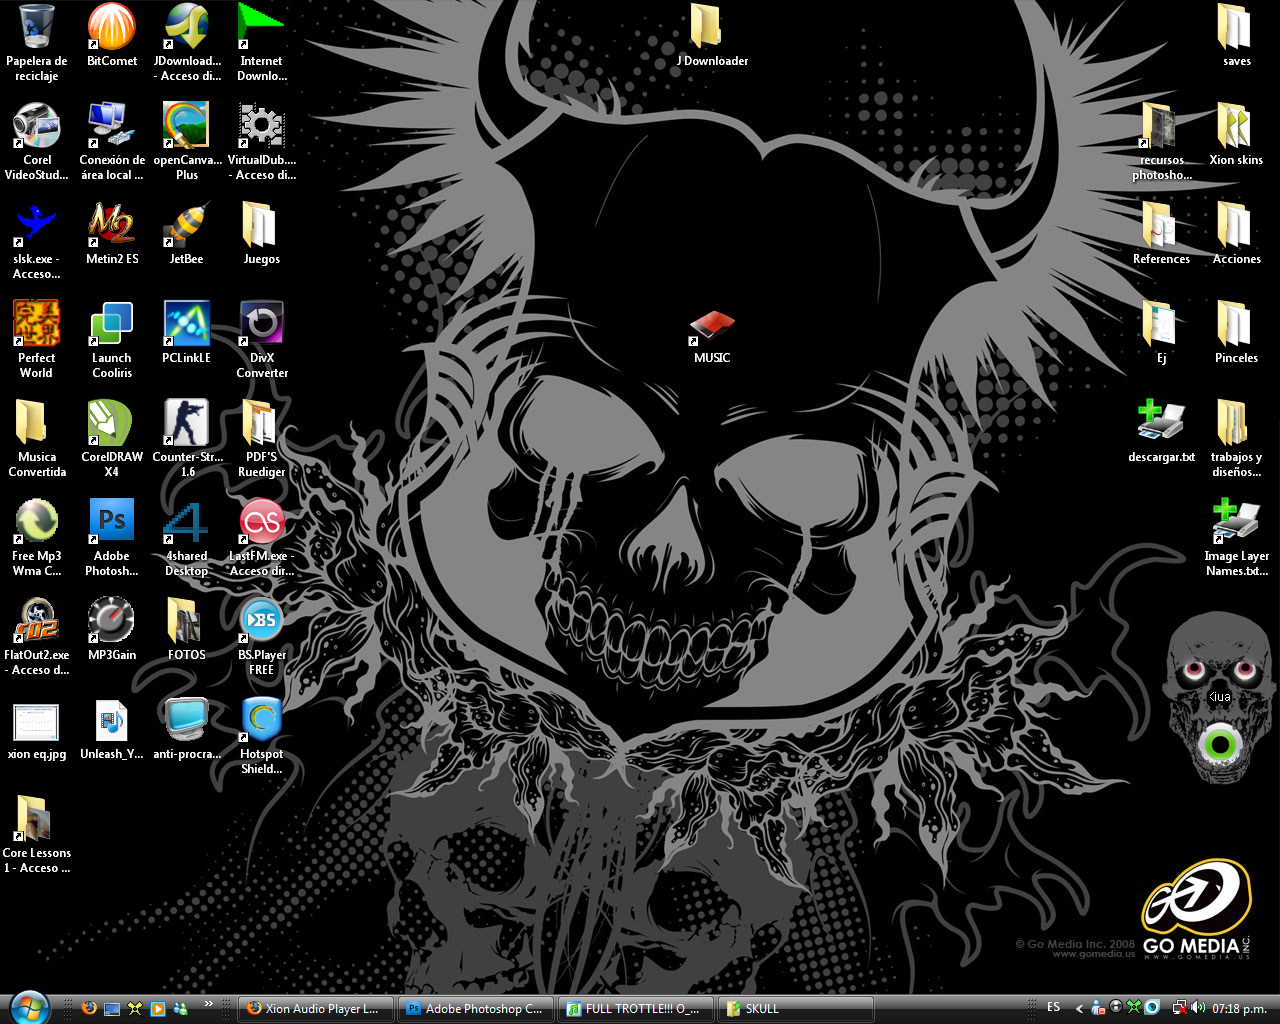The height and width of the screenshot is (1024, 1280).
Task: Launch Perfect World game
Action: pos(37,324)
